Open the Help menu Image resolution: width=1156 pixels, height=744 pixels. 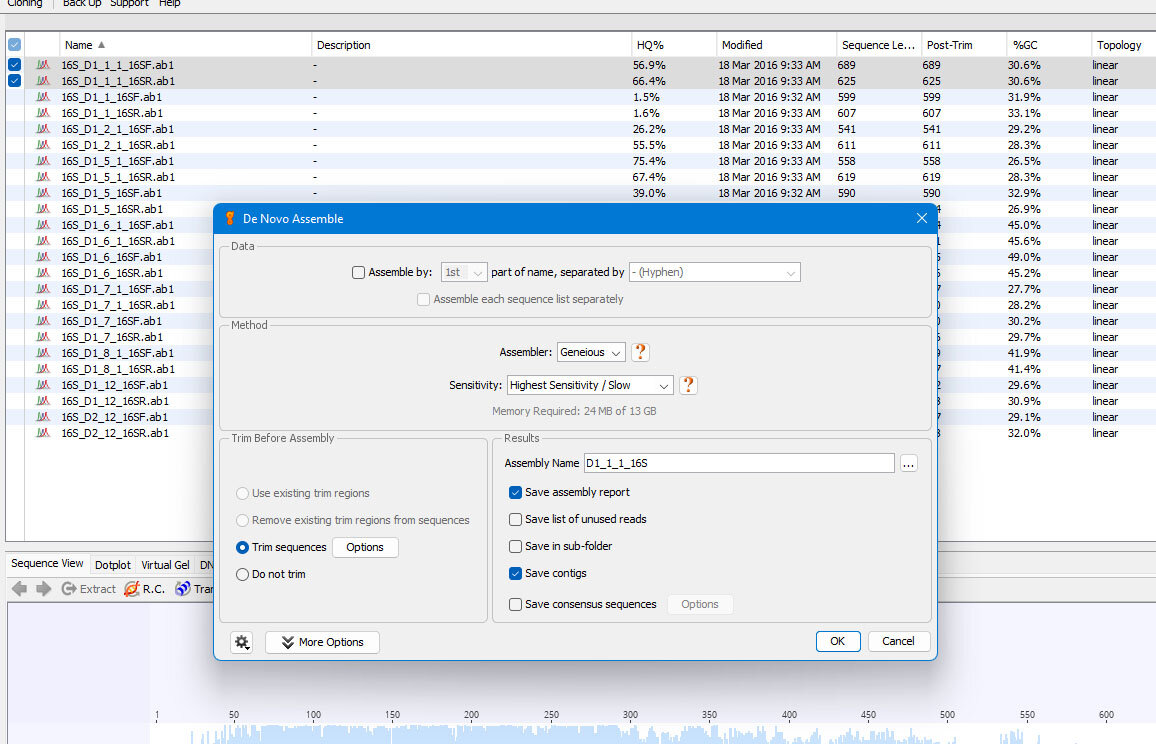click(x=170, y=4)
